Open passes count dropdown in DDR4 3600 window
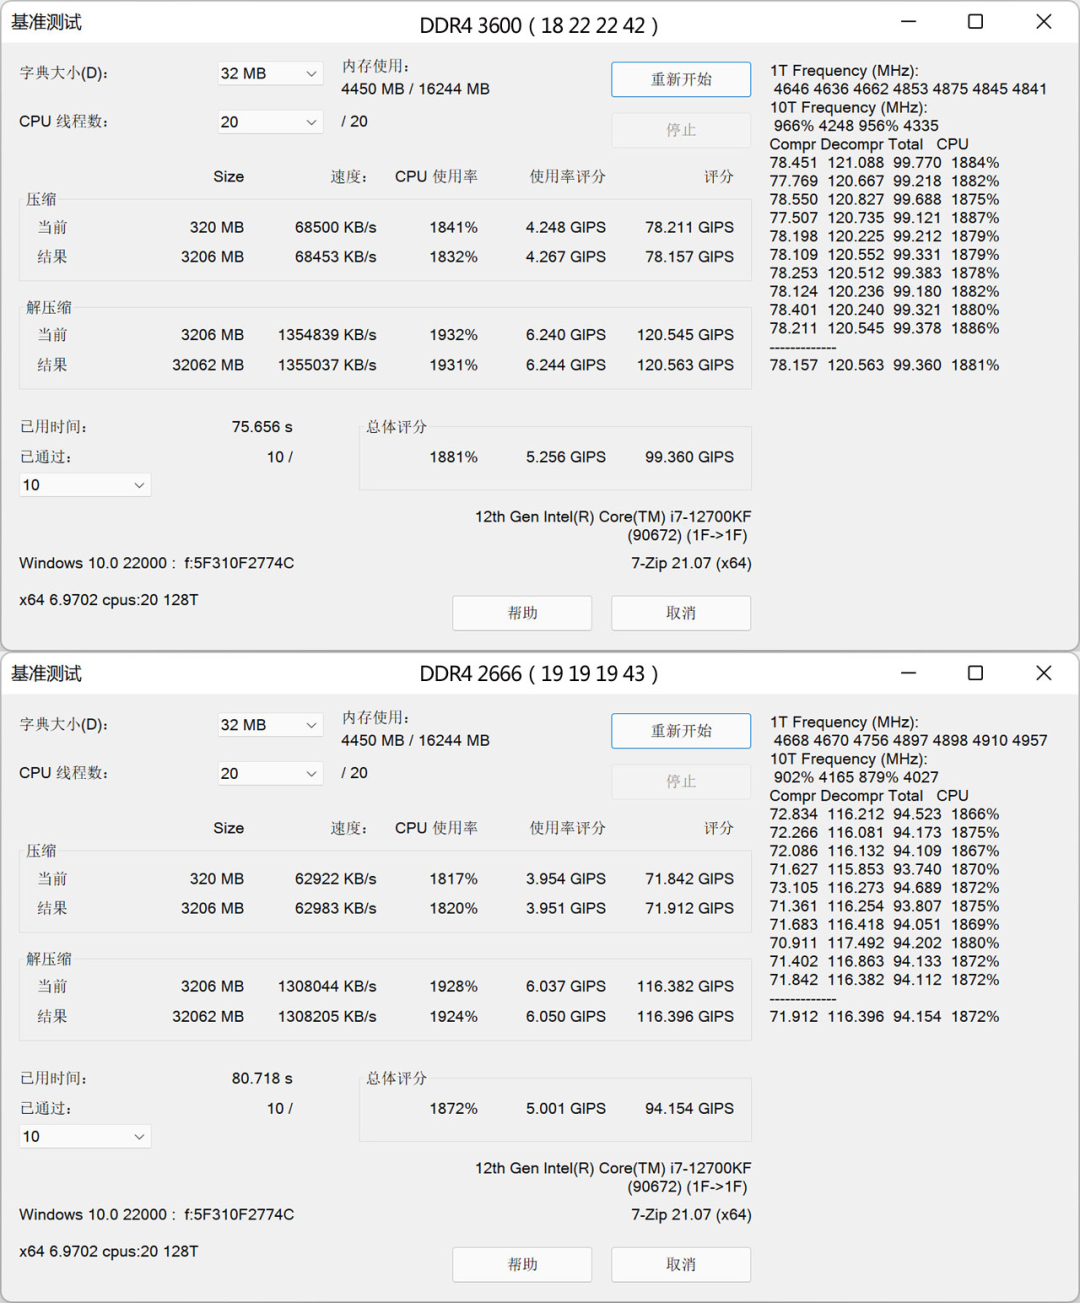The image size is (1080, 1303). point(85,485)
